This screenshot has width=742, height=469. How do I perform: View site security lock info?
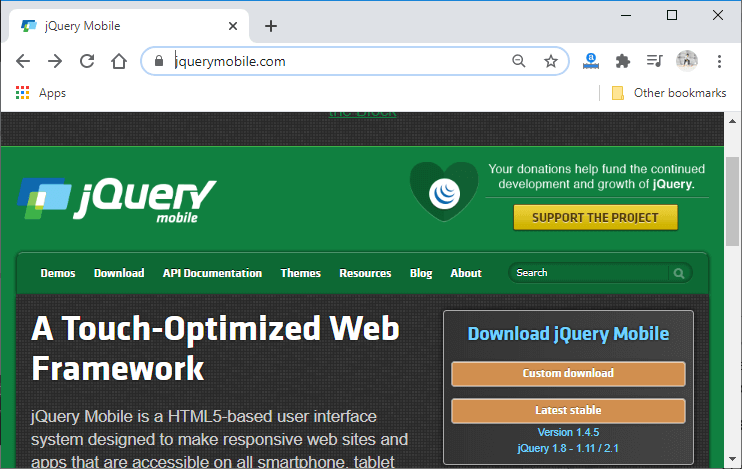coord(159,61)
